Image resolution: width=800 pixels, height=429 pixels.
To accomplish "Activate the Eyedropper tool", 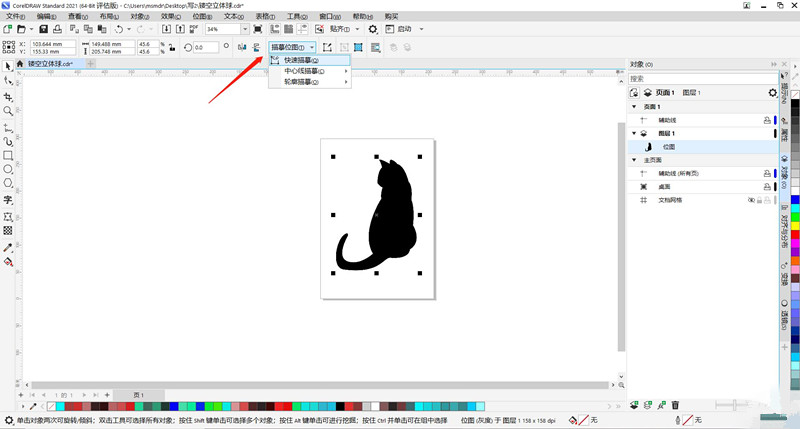I will [8, 247].
